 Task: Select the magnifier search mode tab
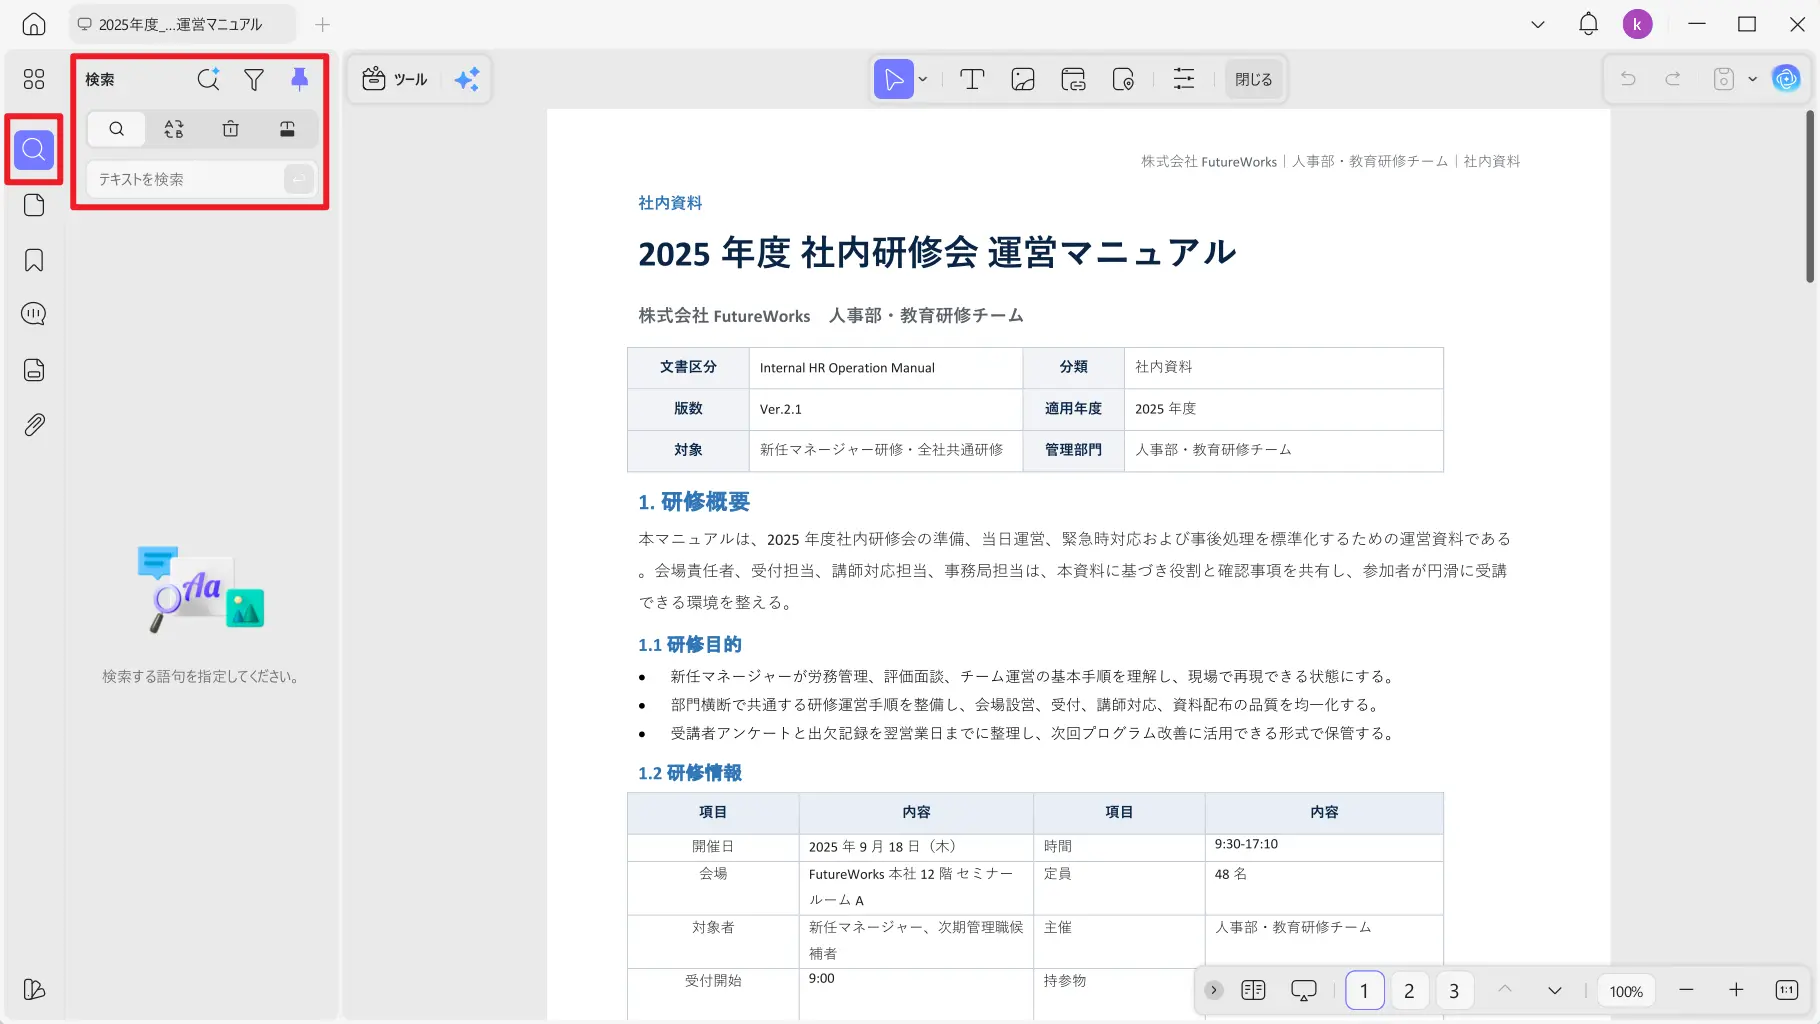click(x=117, y=129)
